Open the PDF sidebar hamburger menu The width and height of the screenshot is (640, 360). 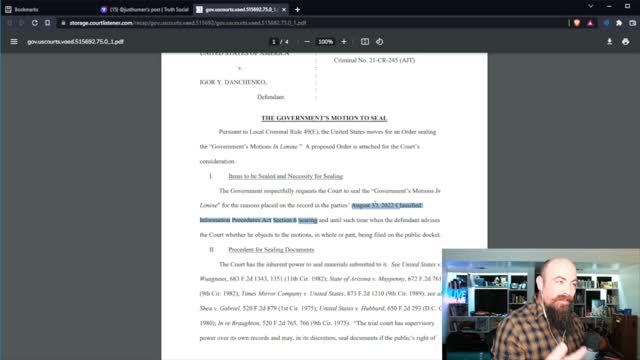14,42
